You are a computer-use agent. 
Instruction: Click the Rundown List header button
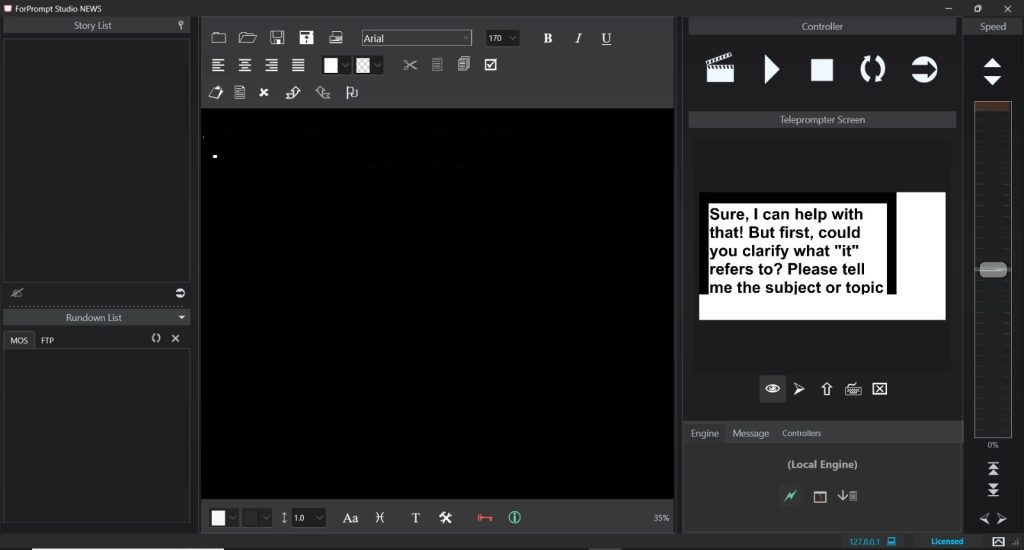96,317
